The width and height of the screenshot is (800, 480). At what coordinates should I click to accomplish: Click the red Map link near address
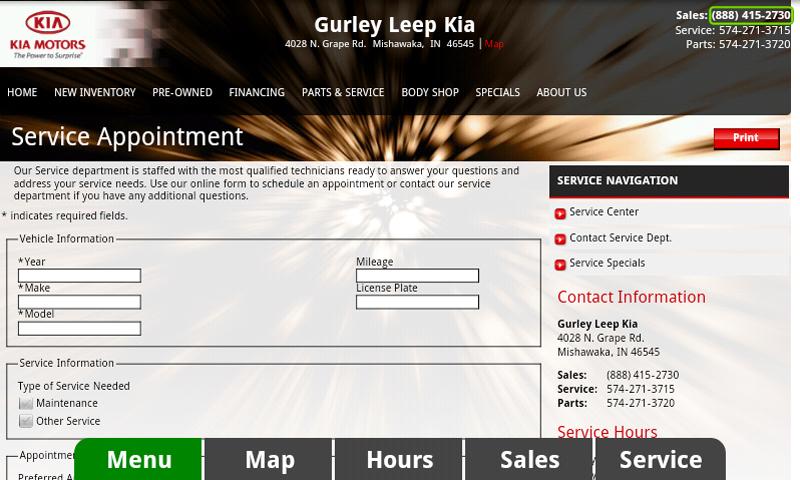pos(494,44)
